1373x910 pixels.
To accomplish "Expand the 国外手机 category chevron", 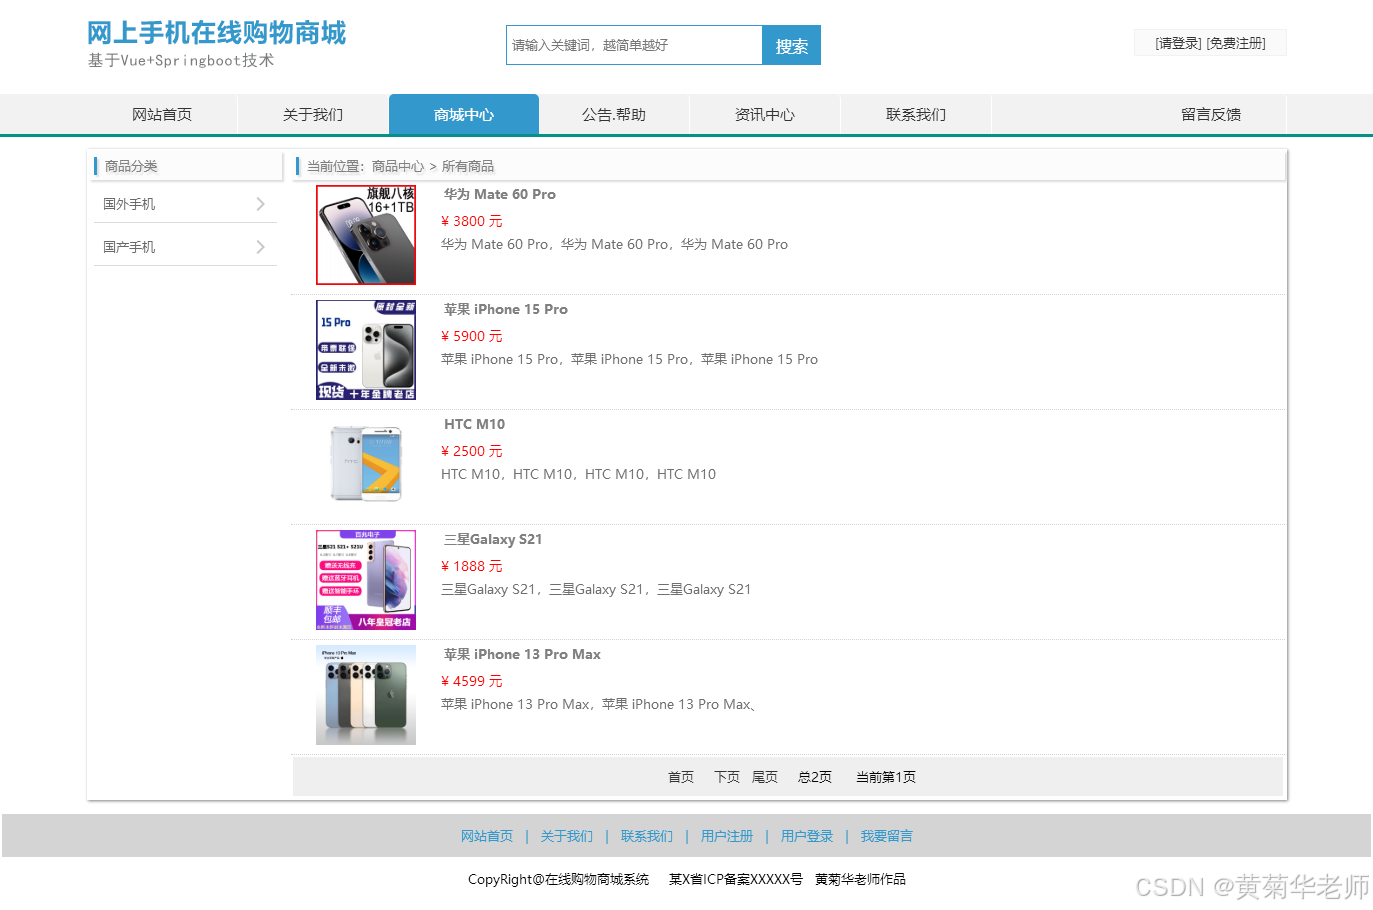I will [261, 204].
